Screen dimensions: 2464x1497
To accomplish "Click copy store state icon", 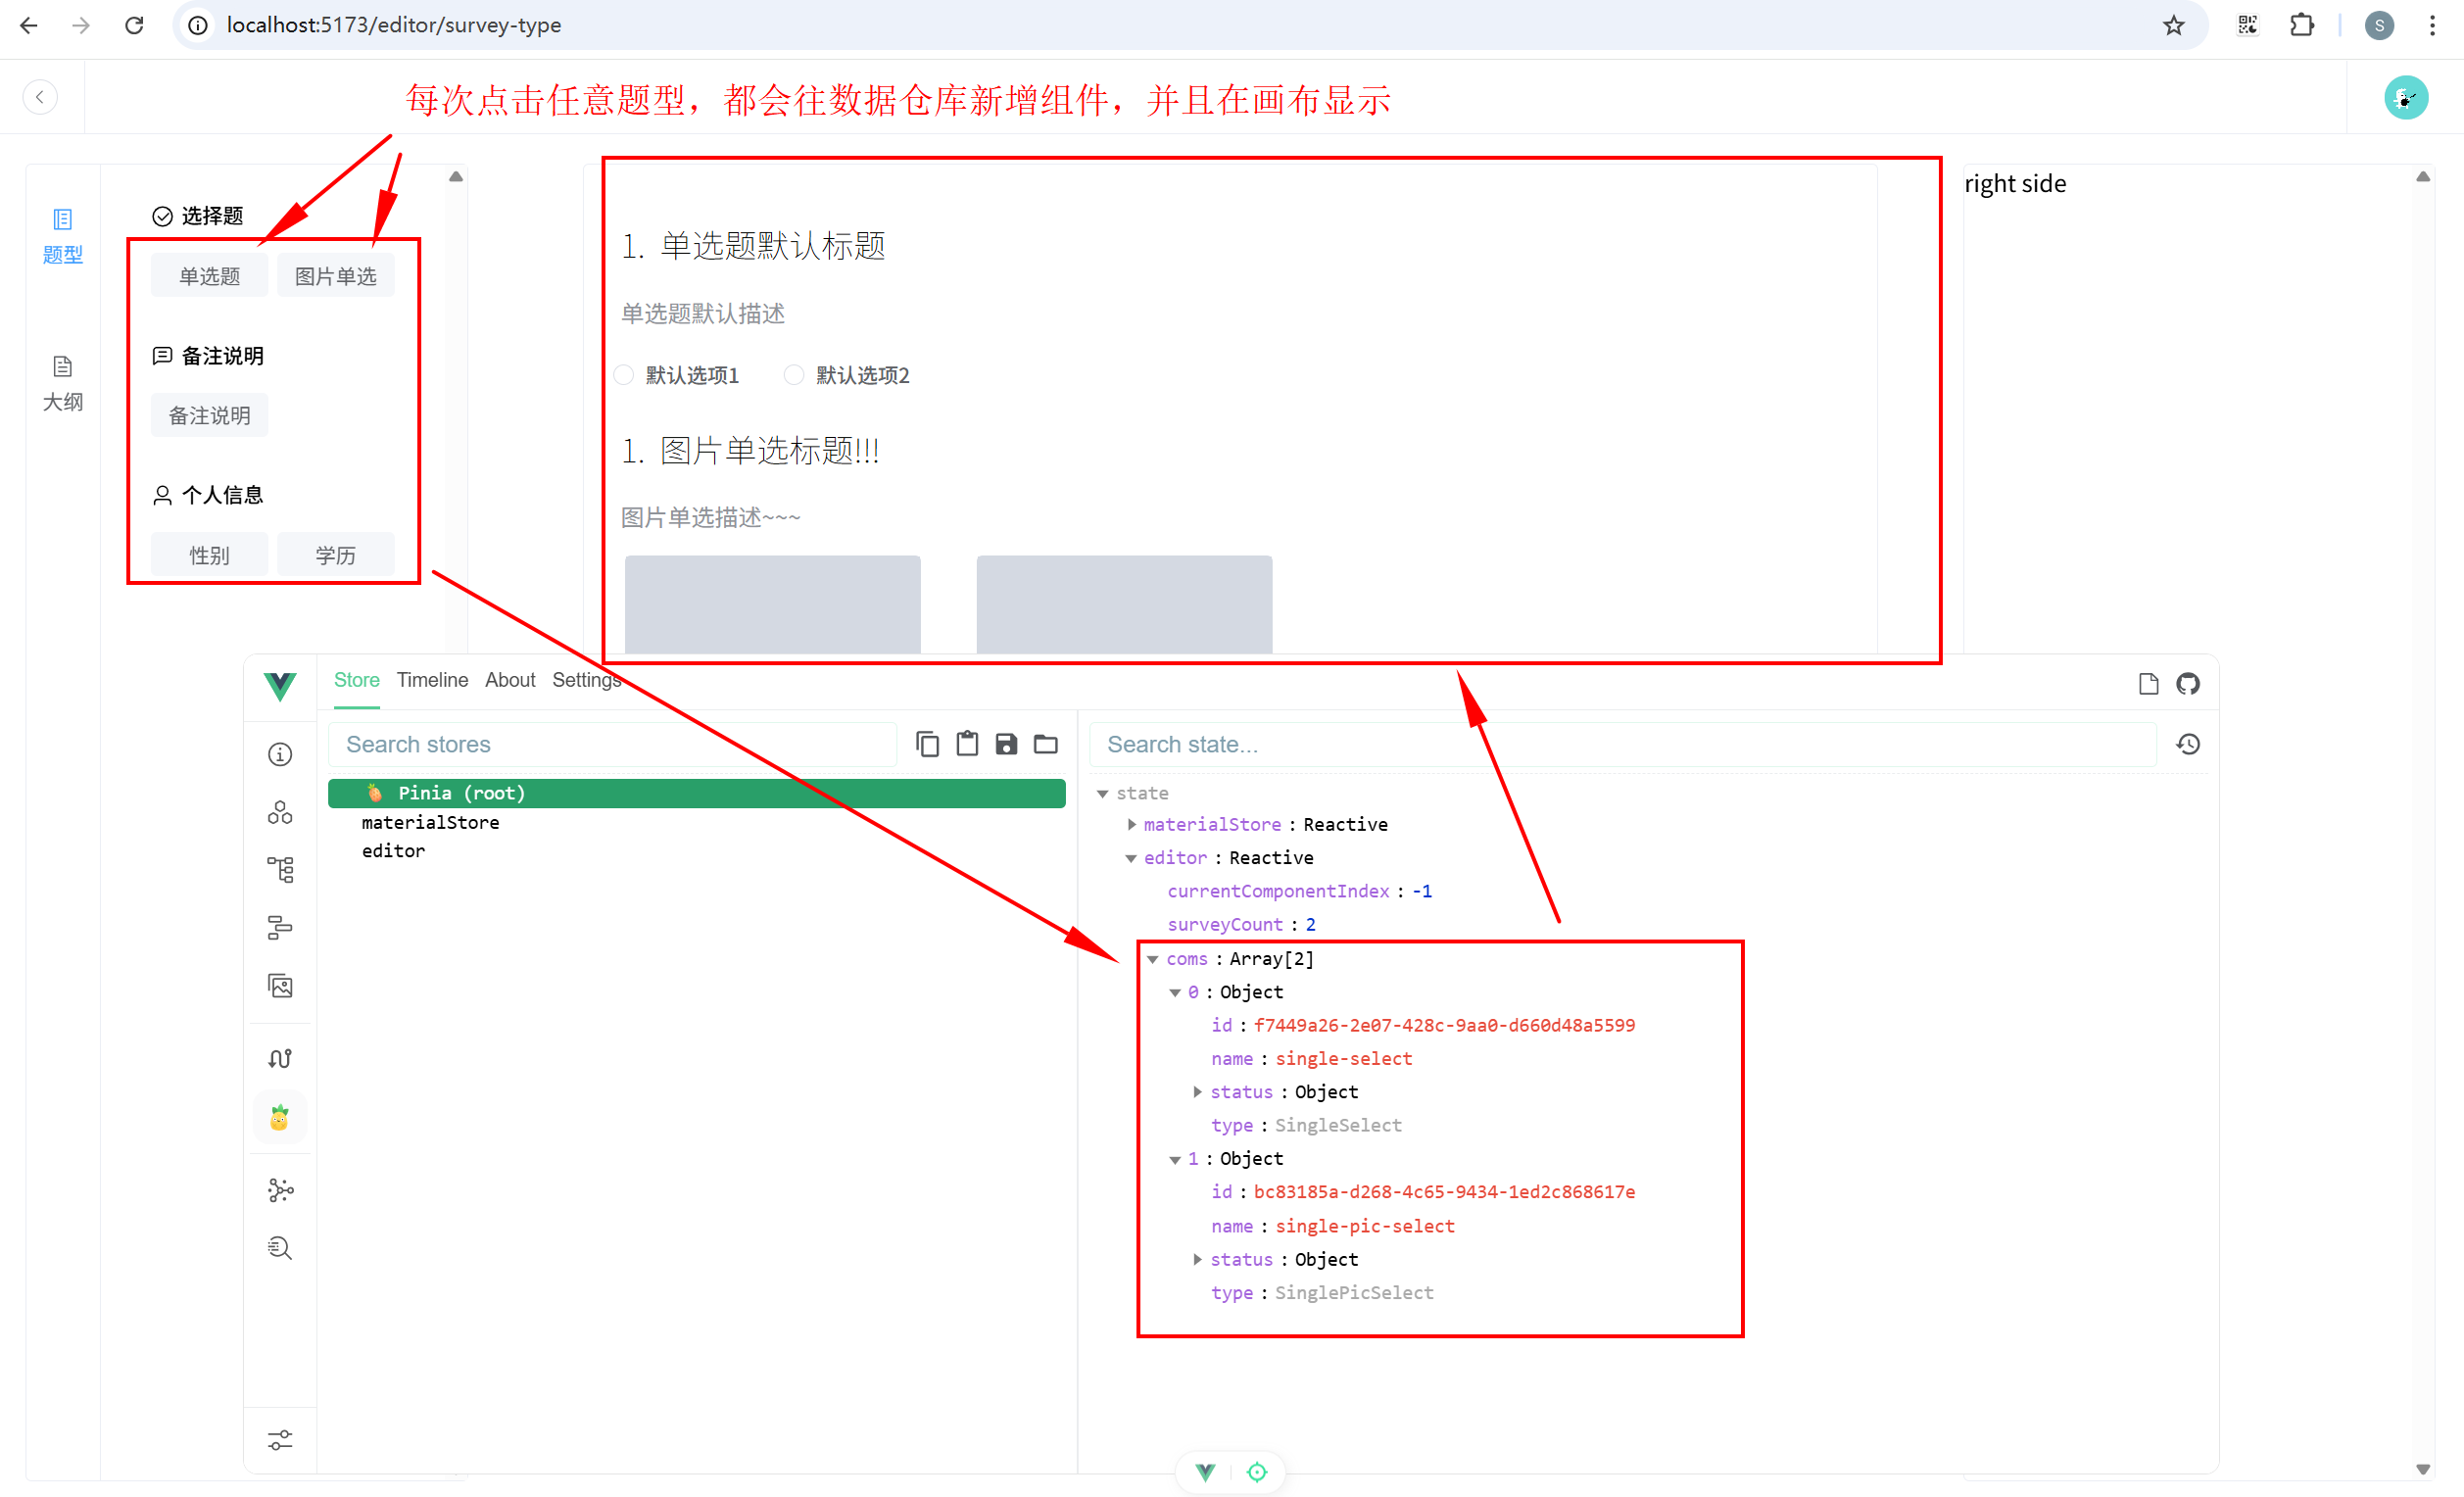I will [927, 744].
